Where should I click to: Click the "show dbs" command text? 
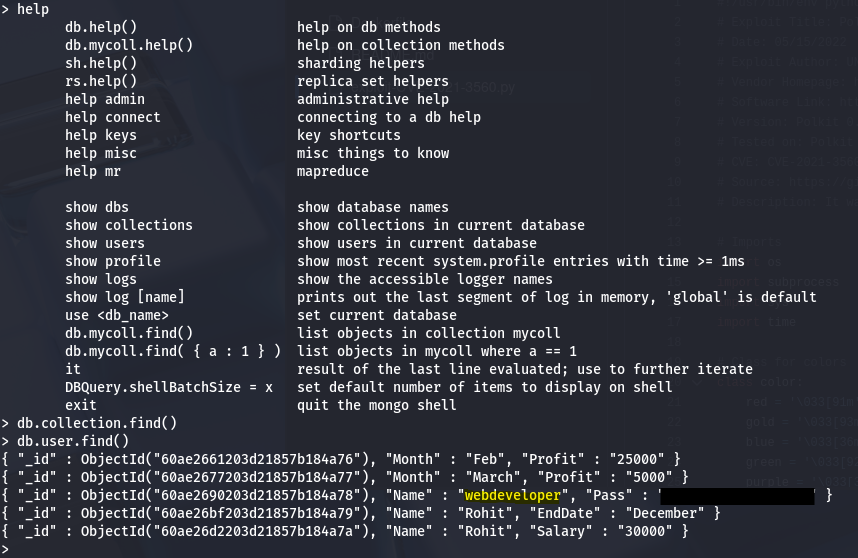pos(97,207)
